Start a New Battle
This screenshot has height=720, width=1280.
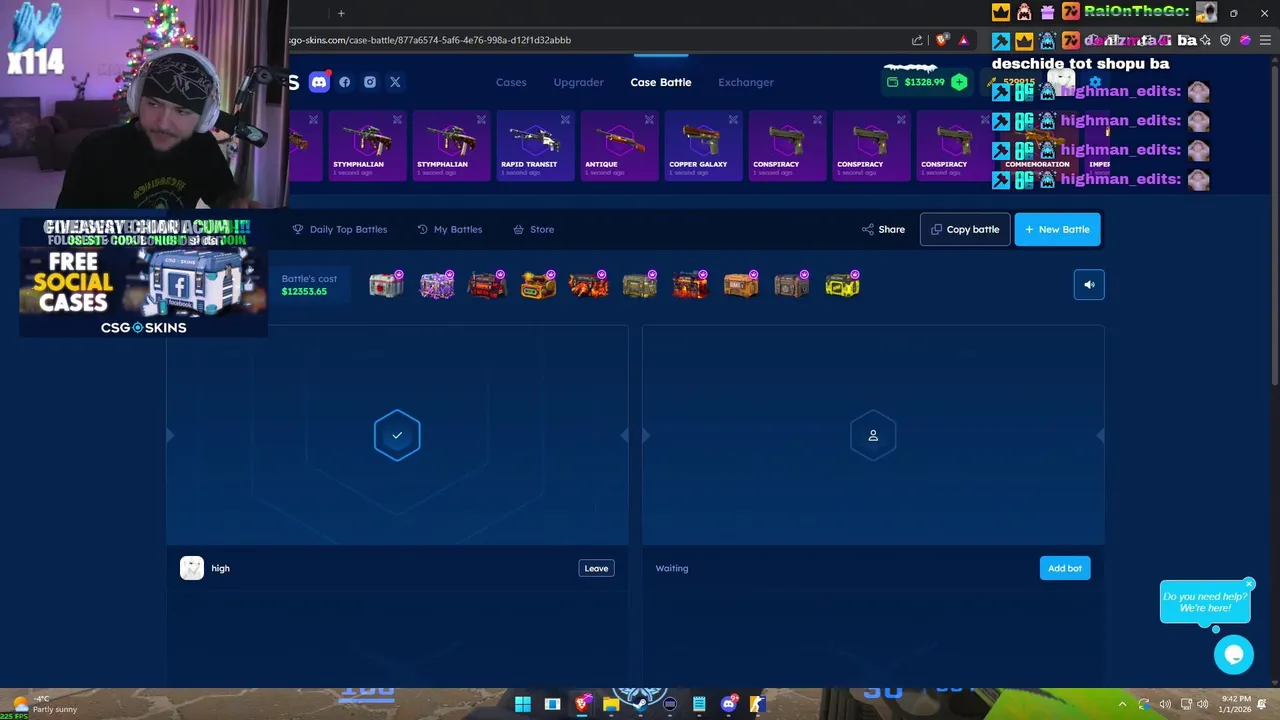pyautogui.click(x=1057, y=229)
